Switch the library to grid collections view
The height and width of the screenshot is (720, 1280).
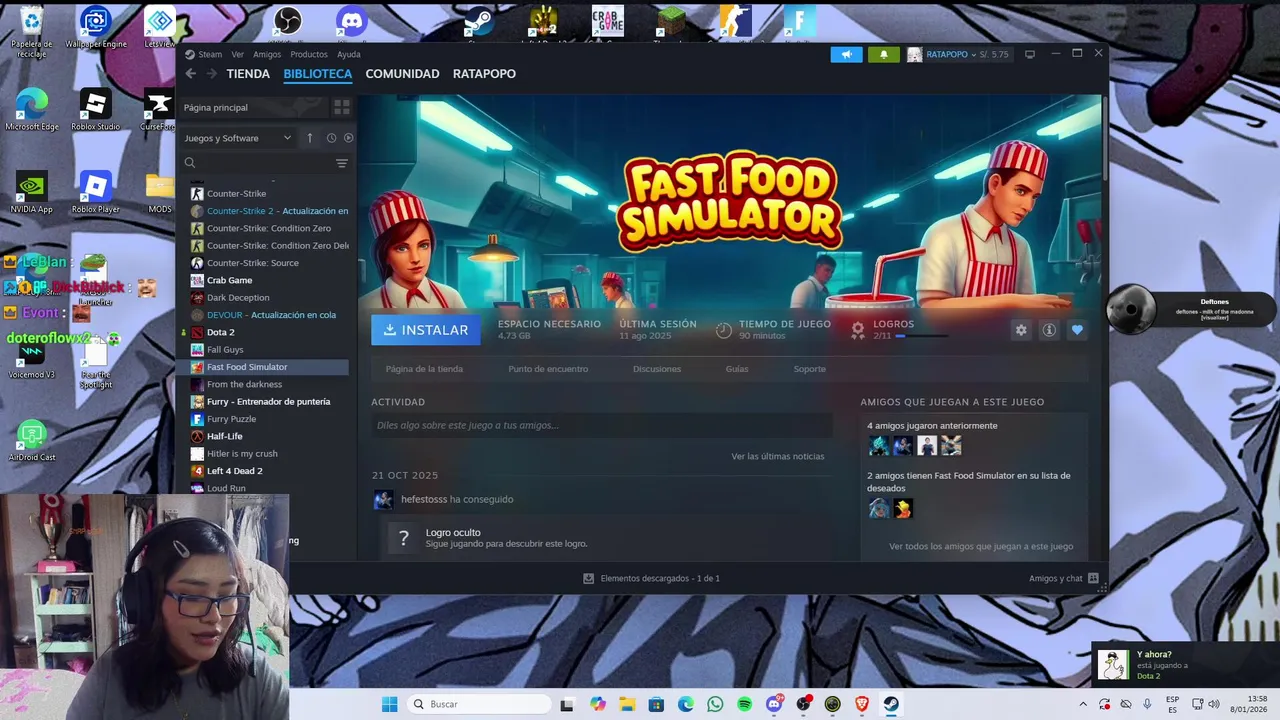[x=341, y=107]
